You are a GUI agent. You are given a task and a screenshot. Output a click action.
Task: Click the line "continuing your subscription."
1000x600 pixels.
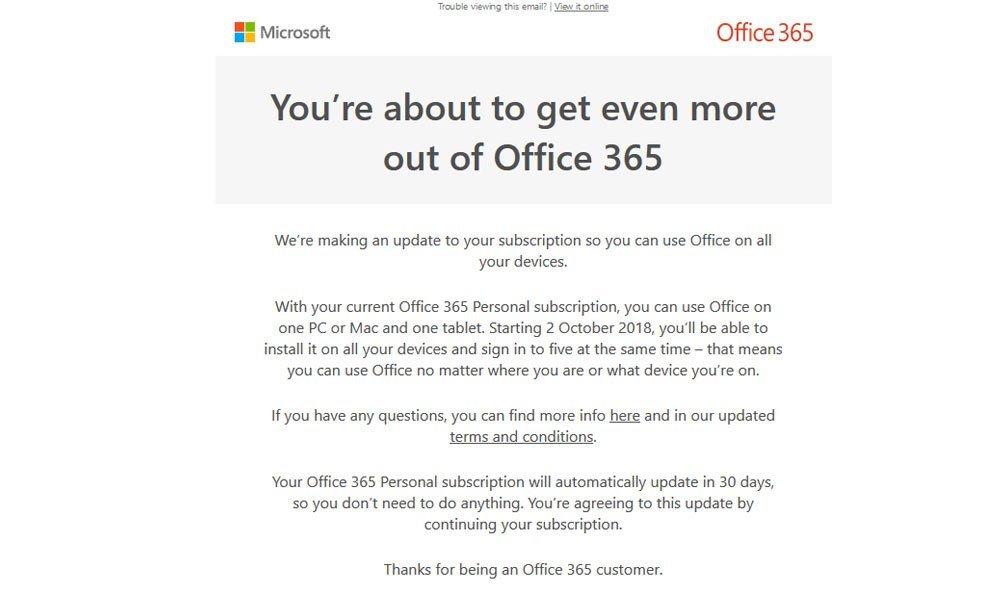[x=523, y=524]
